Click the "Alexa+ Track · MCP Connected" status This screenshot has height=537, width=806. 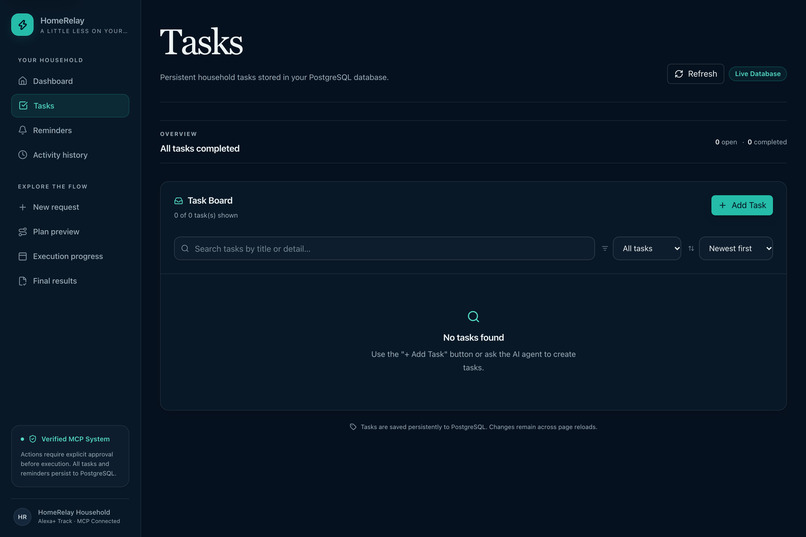[x=79, y=521]
